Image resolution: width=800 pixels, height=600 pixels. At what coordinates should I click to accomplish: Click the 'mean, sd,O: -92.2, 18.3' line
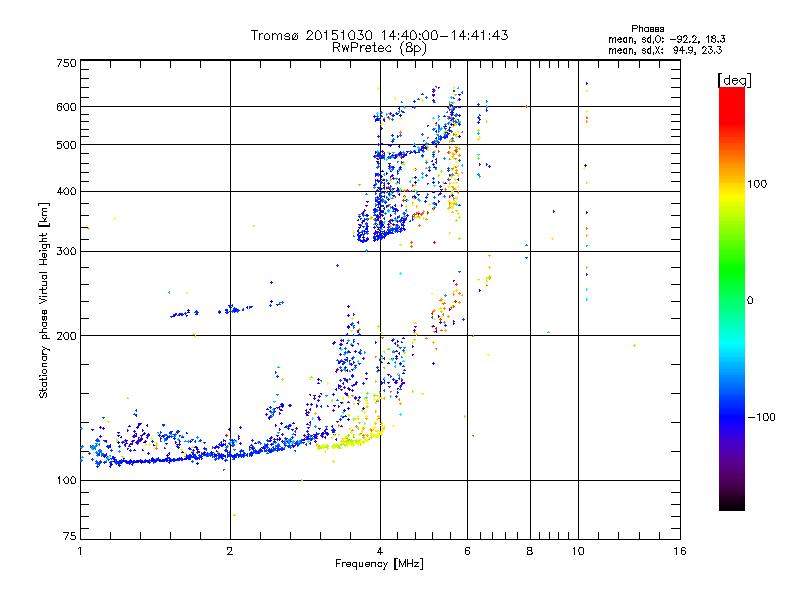[x=666, y=39]
